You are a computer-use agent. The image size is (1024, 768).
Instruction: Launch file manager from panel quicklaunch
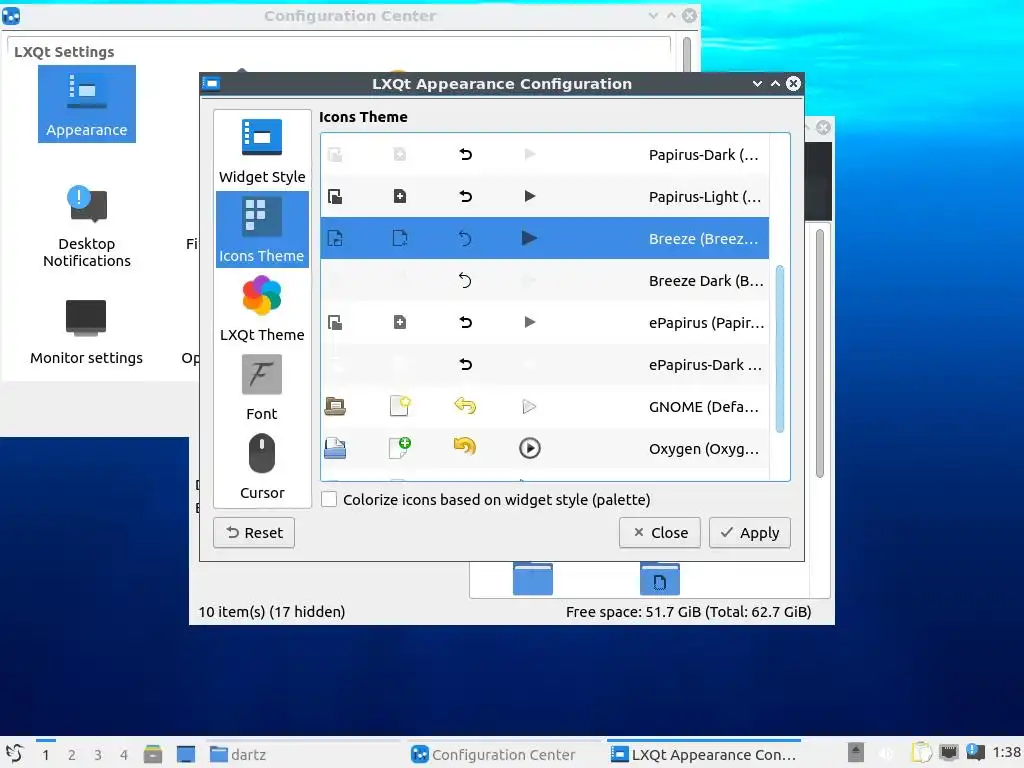click(153, 754)
